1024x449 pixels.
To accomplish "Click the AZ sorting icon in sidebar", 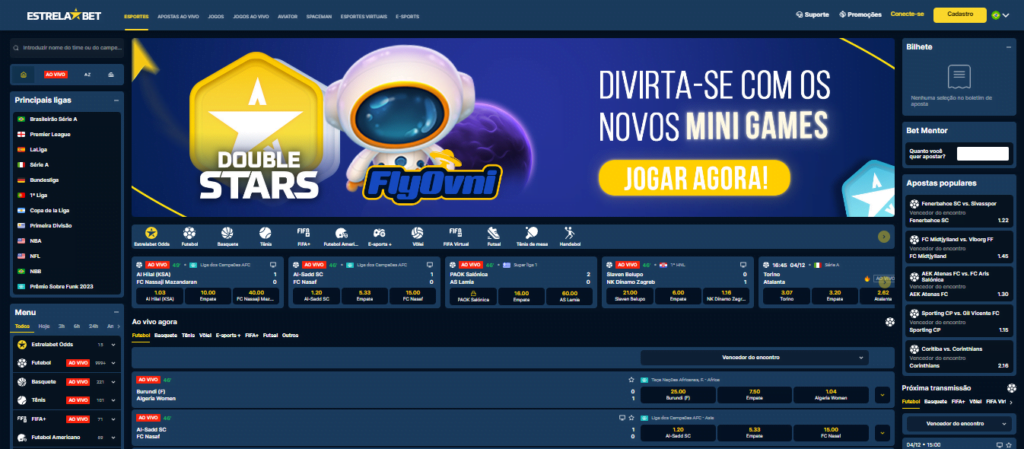I will pyautogui.click(x=88, y=74).
